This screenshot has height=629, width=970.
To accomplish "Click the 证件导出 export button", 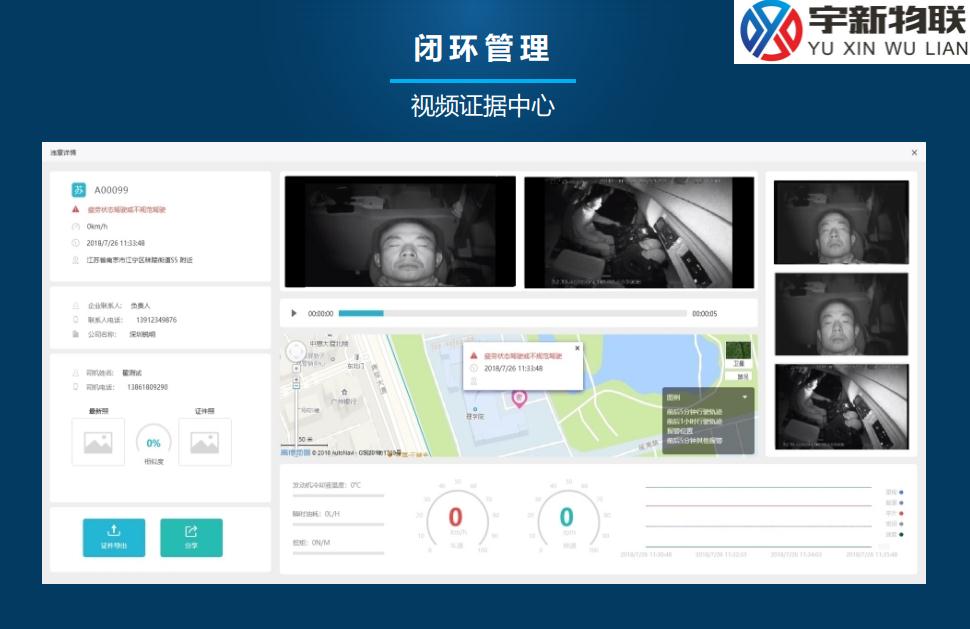I will 114,537.
